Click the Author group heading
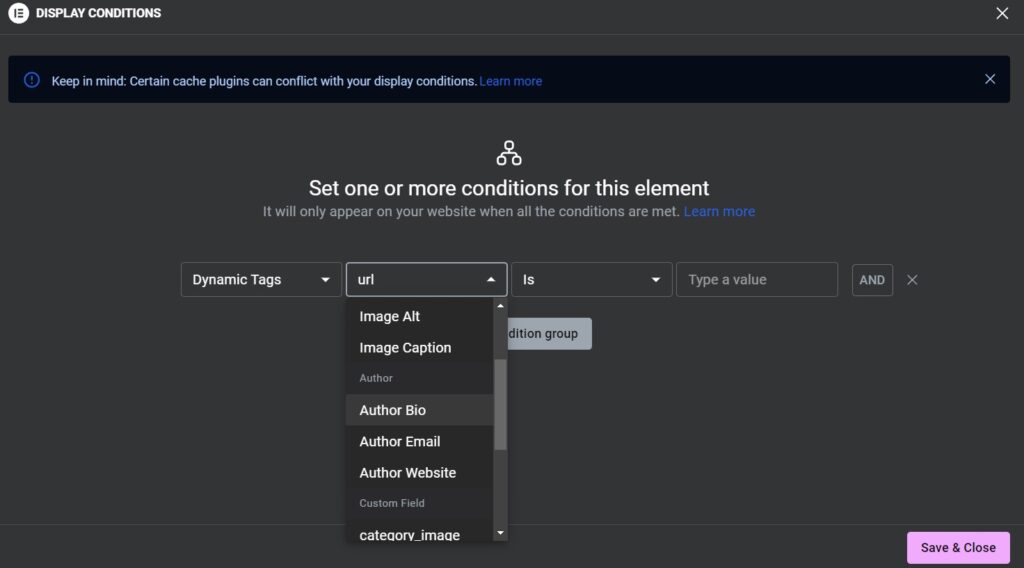Viewport: 1024px width, 568px height. click(376, 378)
